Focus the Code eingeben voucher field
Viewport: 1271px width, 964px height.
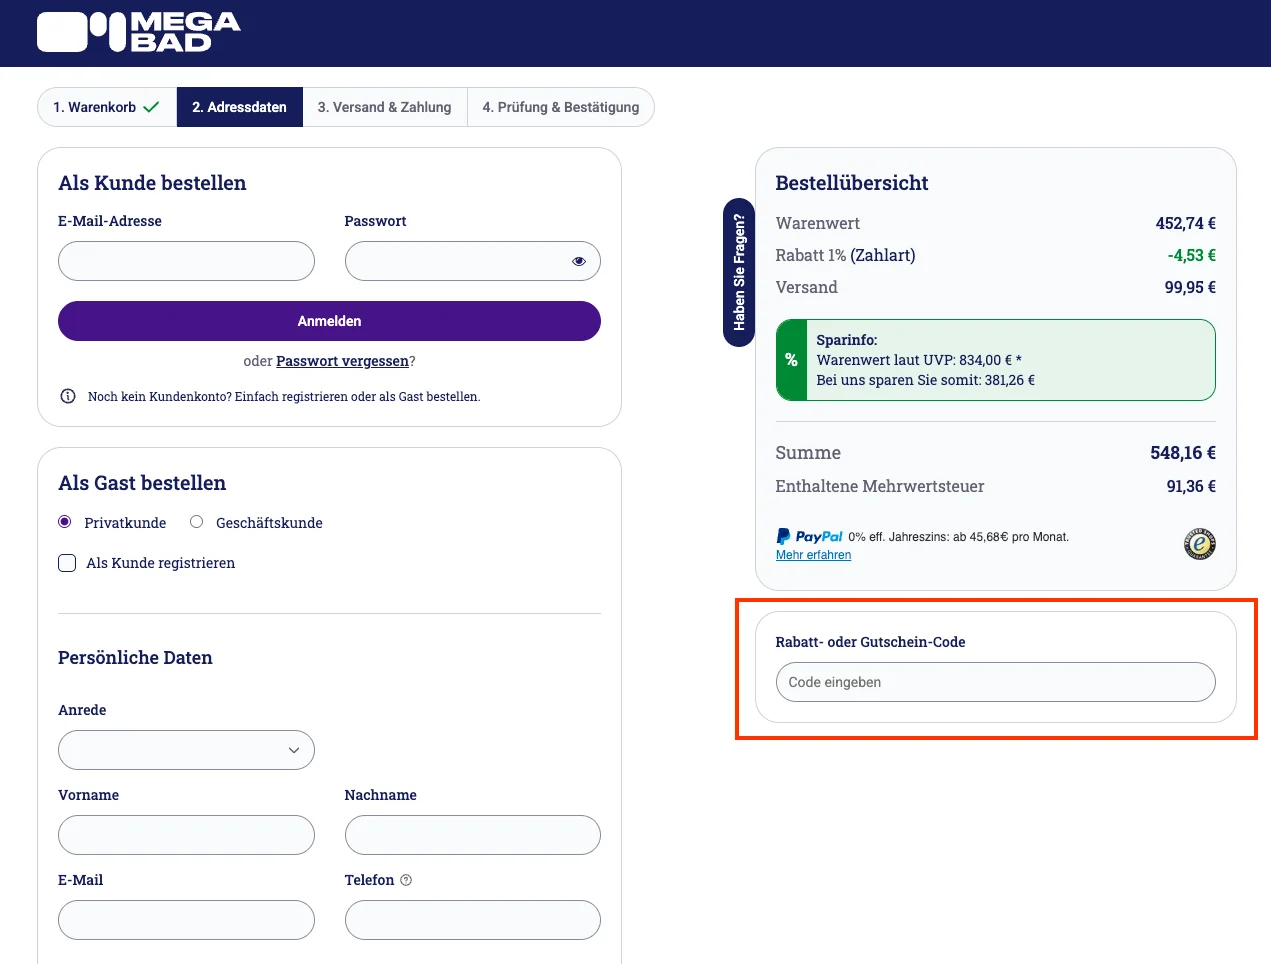[x=996, y=682]
